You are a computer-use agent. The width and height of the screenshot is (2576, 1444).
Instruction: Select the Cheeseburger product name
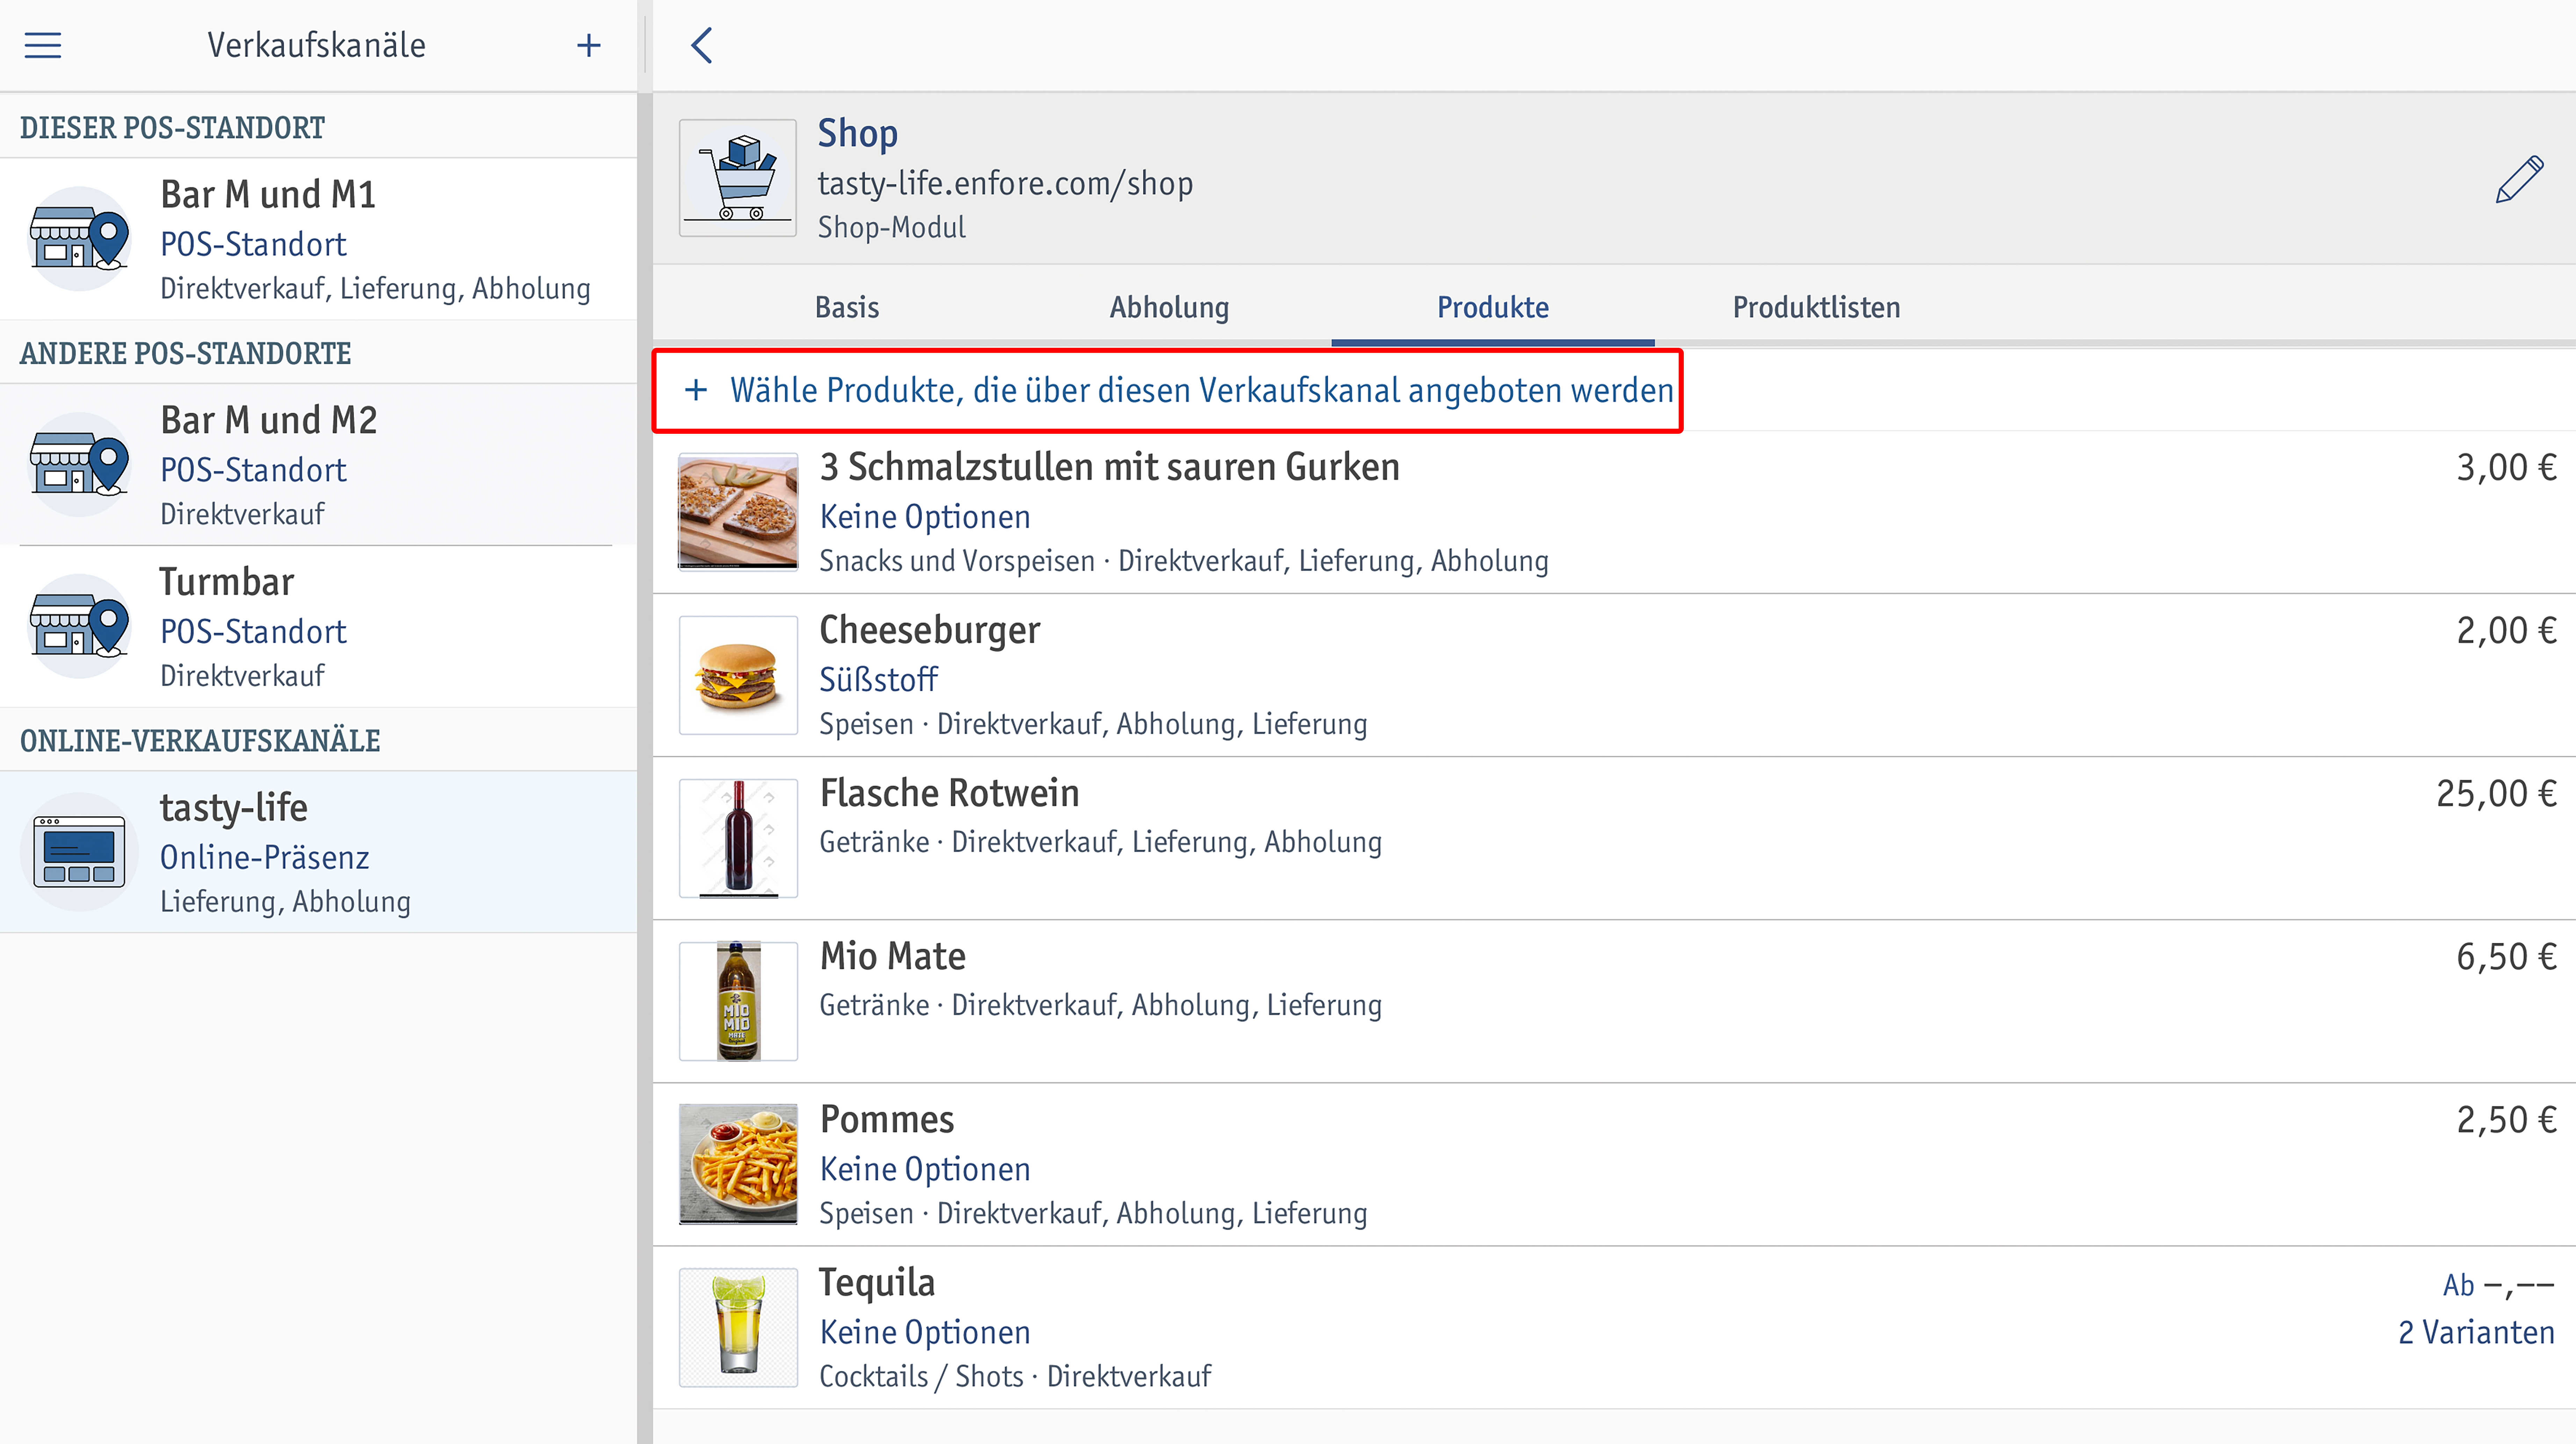point(930,630)
